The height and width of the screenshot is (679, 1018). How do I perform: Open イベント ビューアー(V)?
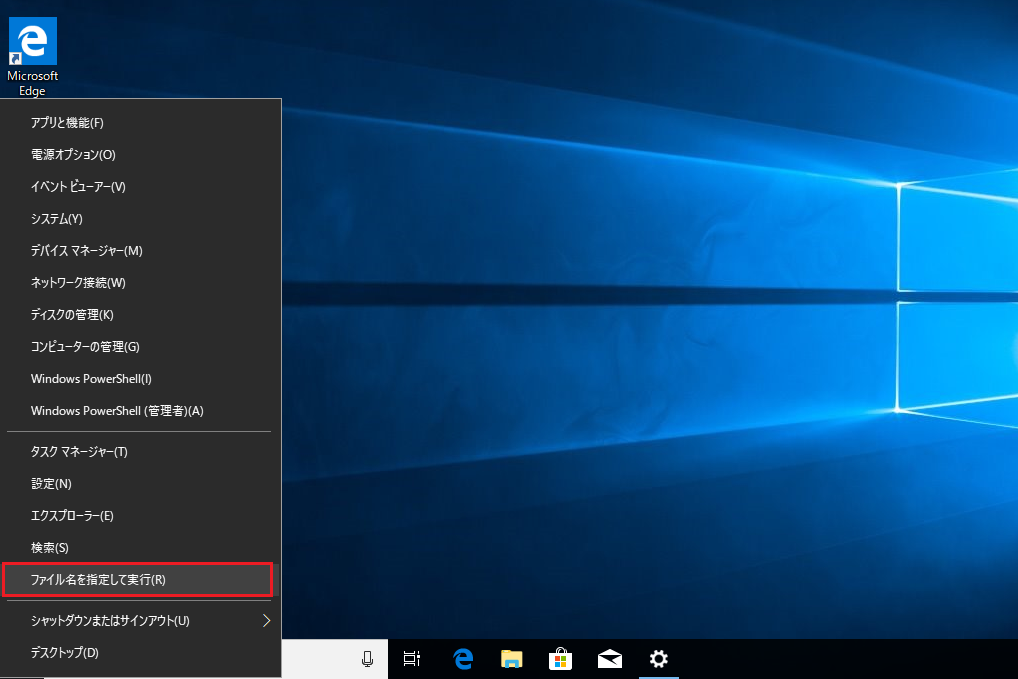[141, 187]
